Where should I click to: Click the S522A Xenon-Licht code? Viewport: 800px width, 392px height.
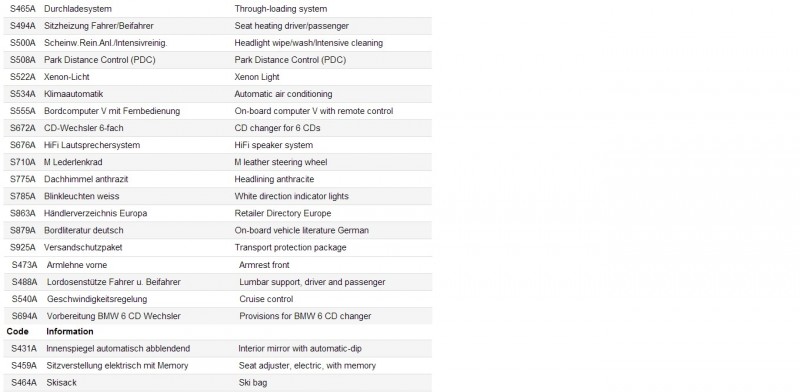22,77
